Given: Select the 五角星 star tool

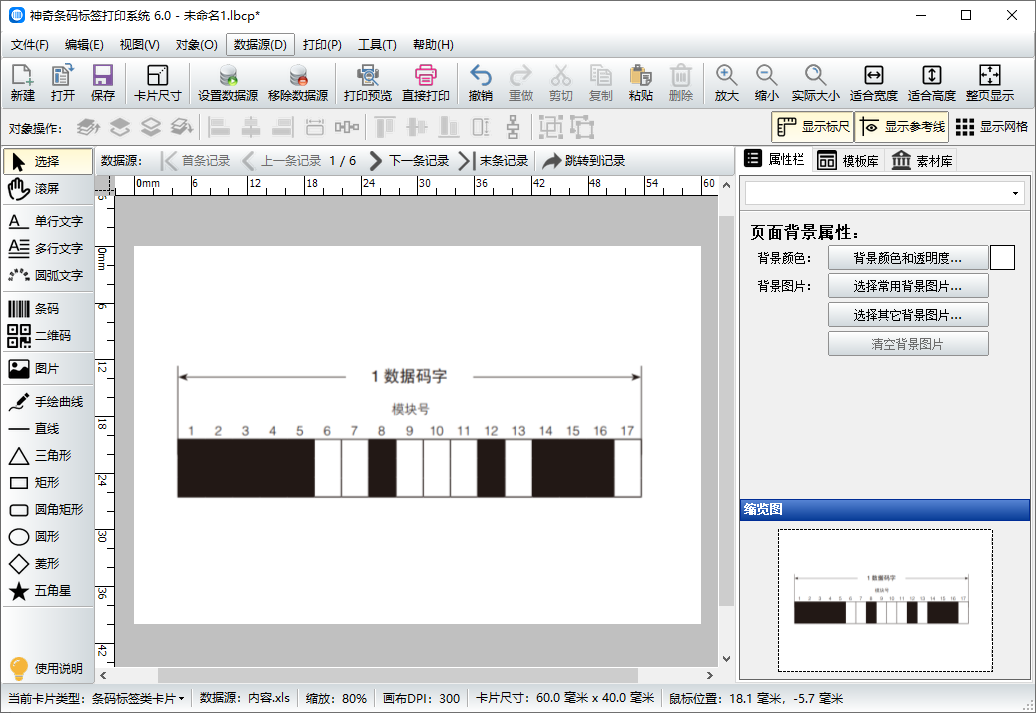Looking at the screenshot, I should 48,591.
